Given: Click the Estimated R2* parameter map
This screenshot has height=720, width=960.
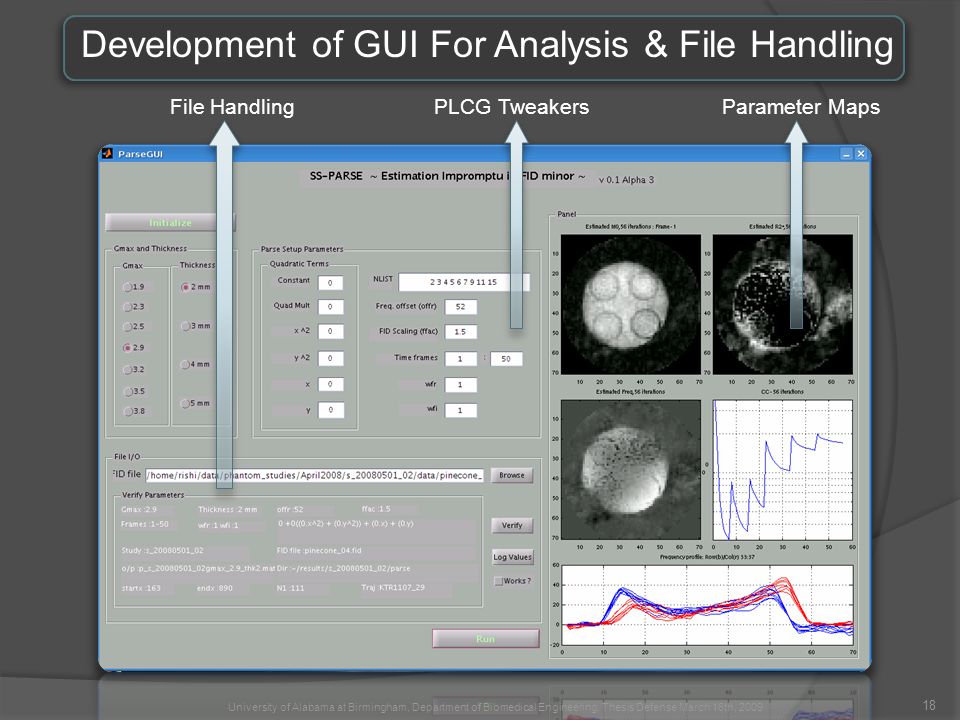Looking at the screenshot, I should (x=782, y=304).
